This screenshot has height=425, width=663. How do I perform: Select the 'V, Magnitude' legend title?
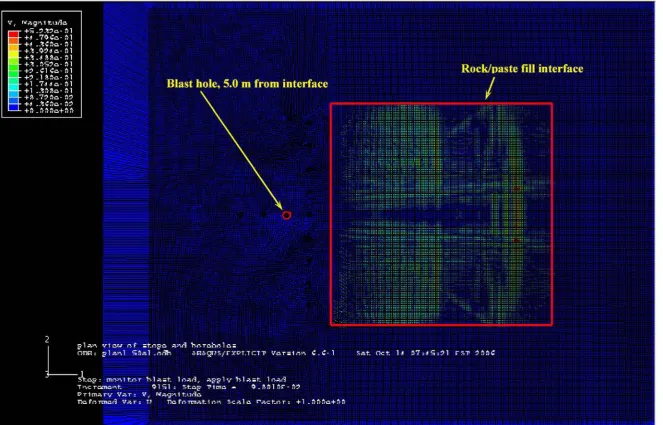coord(37,23)
